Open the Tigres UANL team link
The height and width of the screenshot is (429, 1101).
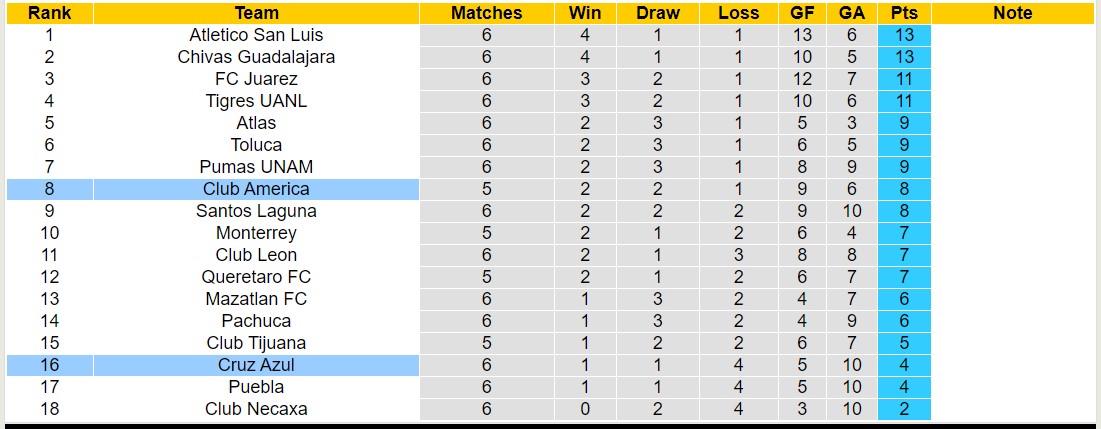256,101
